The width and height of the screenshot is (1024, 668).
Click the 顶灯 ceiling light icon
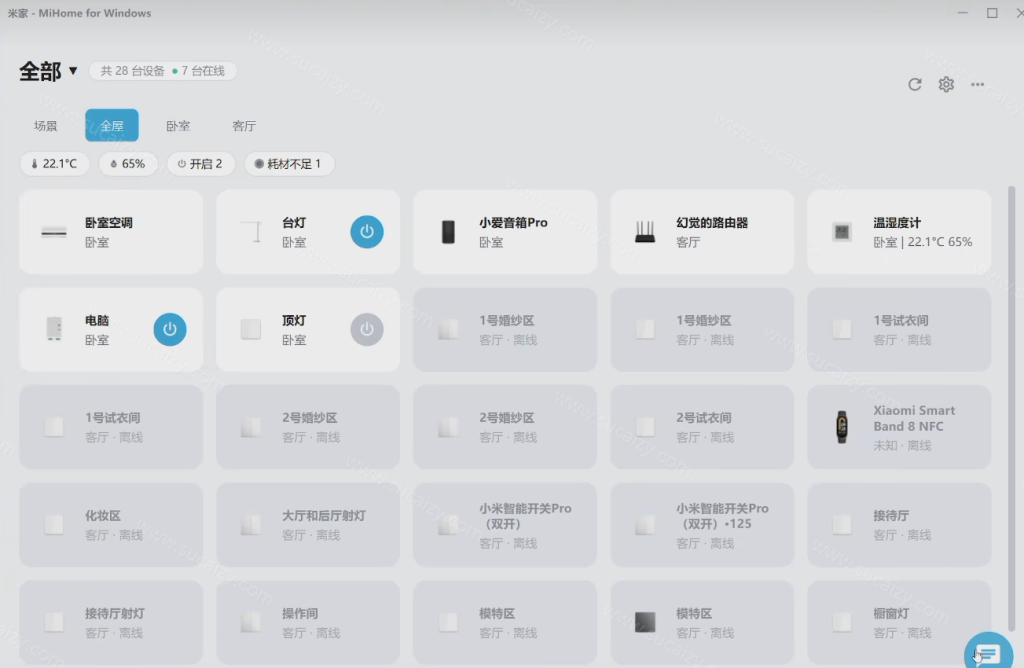tap(251, 329)
